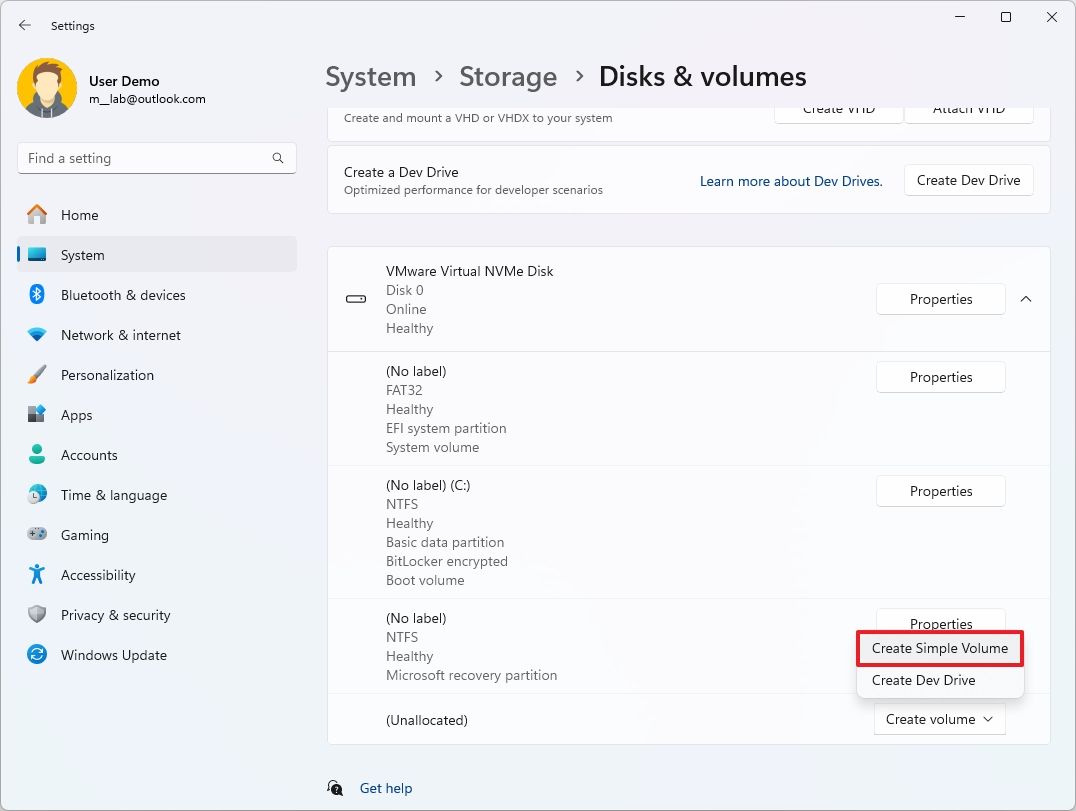Choose Create Dev Drive from popup menu
Viewport: 1076px width, 811px height.
point(923,680)
